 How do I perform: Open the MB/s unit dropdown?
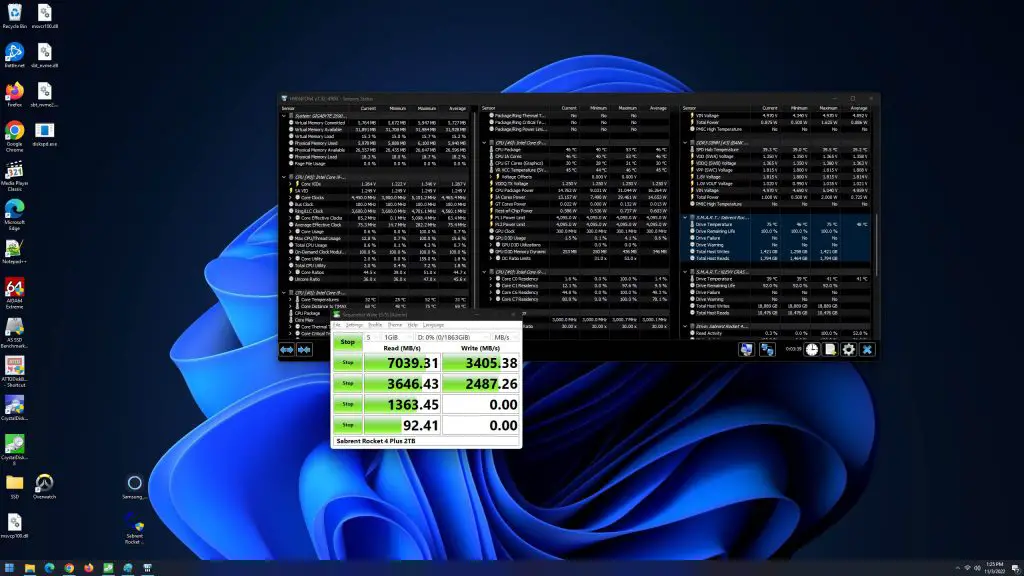coord(505,338)
